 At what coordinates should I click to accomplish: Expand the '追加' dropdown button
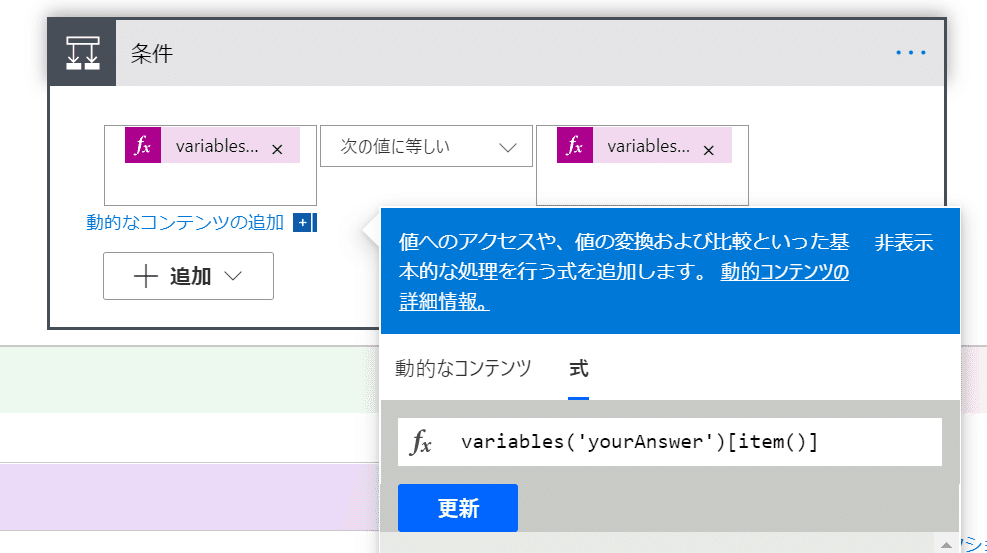pos(188,276)
